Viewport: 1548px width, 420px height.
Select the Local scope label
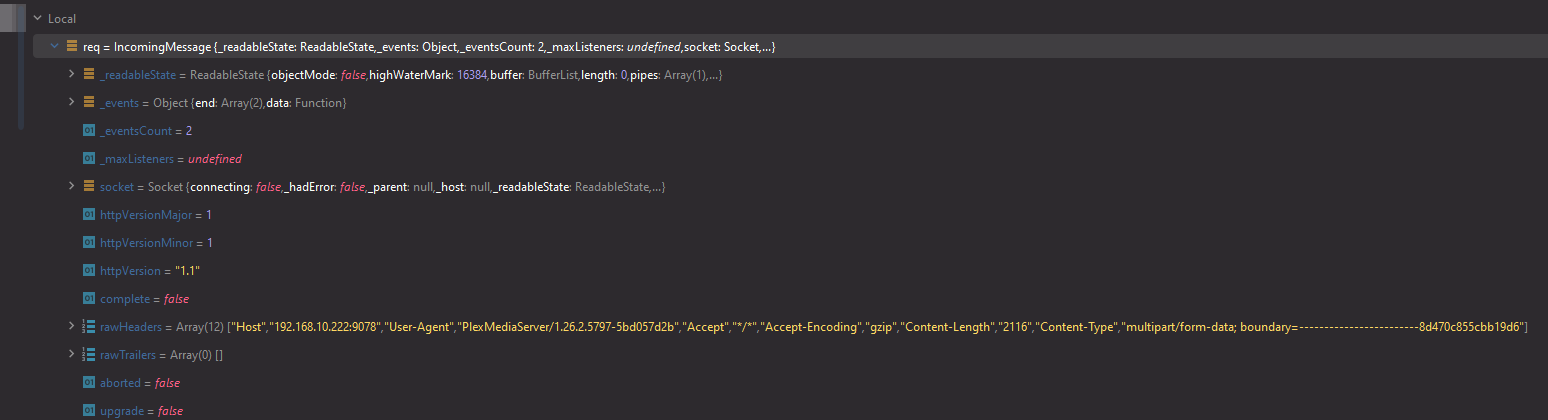click(62, 19)
